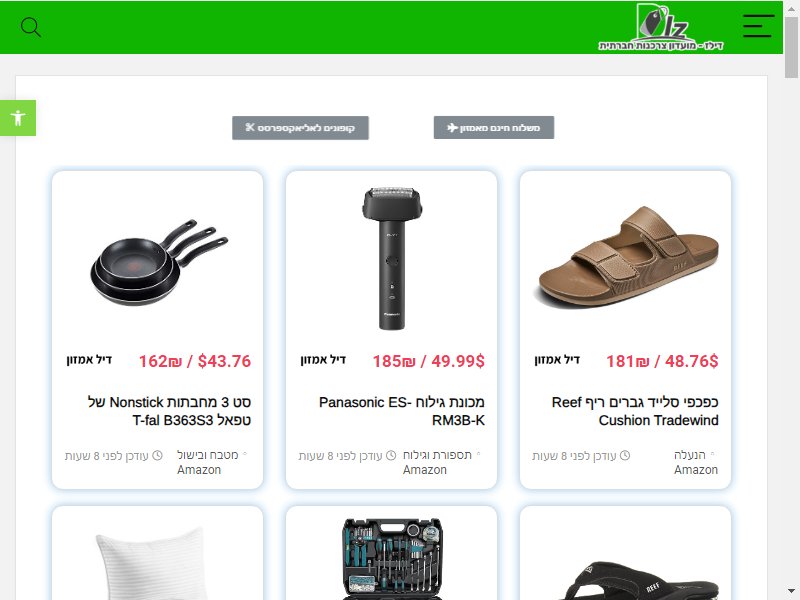Open the Reef Cushion Tradewind sandals image
800x600 pixels.
pyautogui.click(x=627, y=258)
